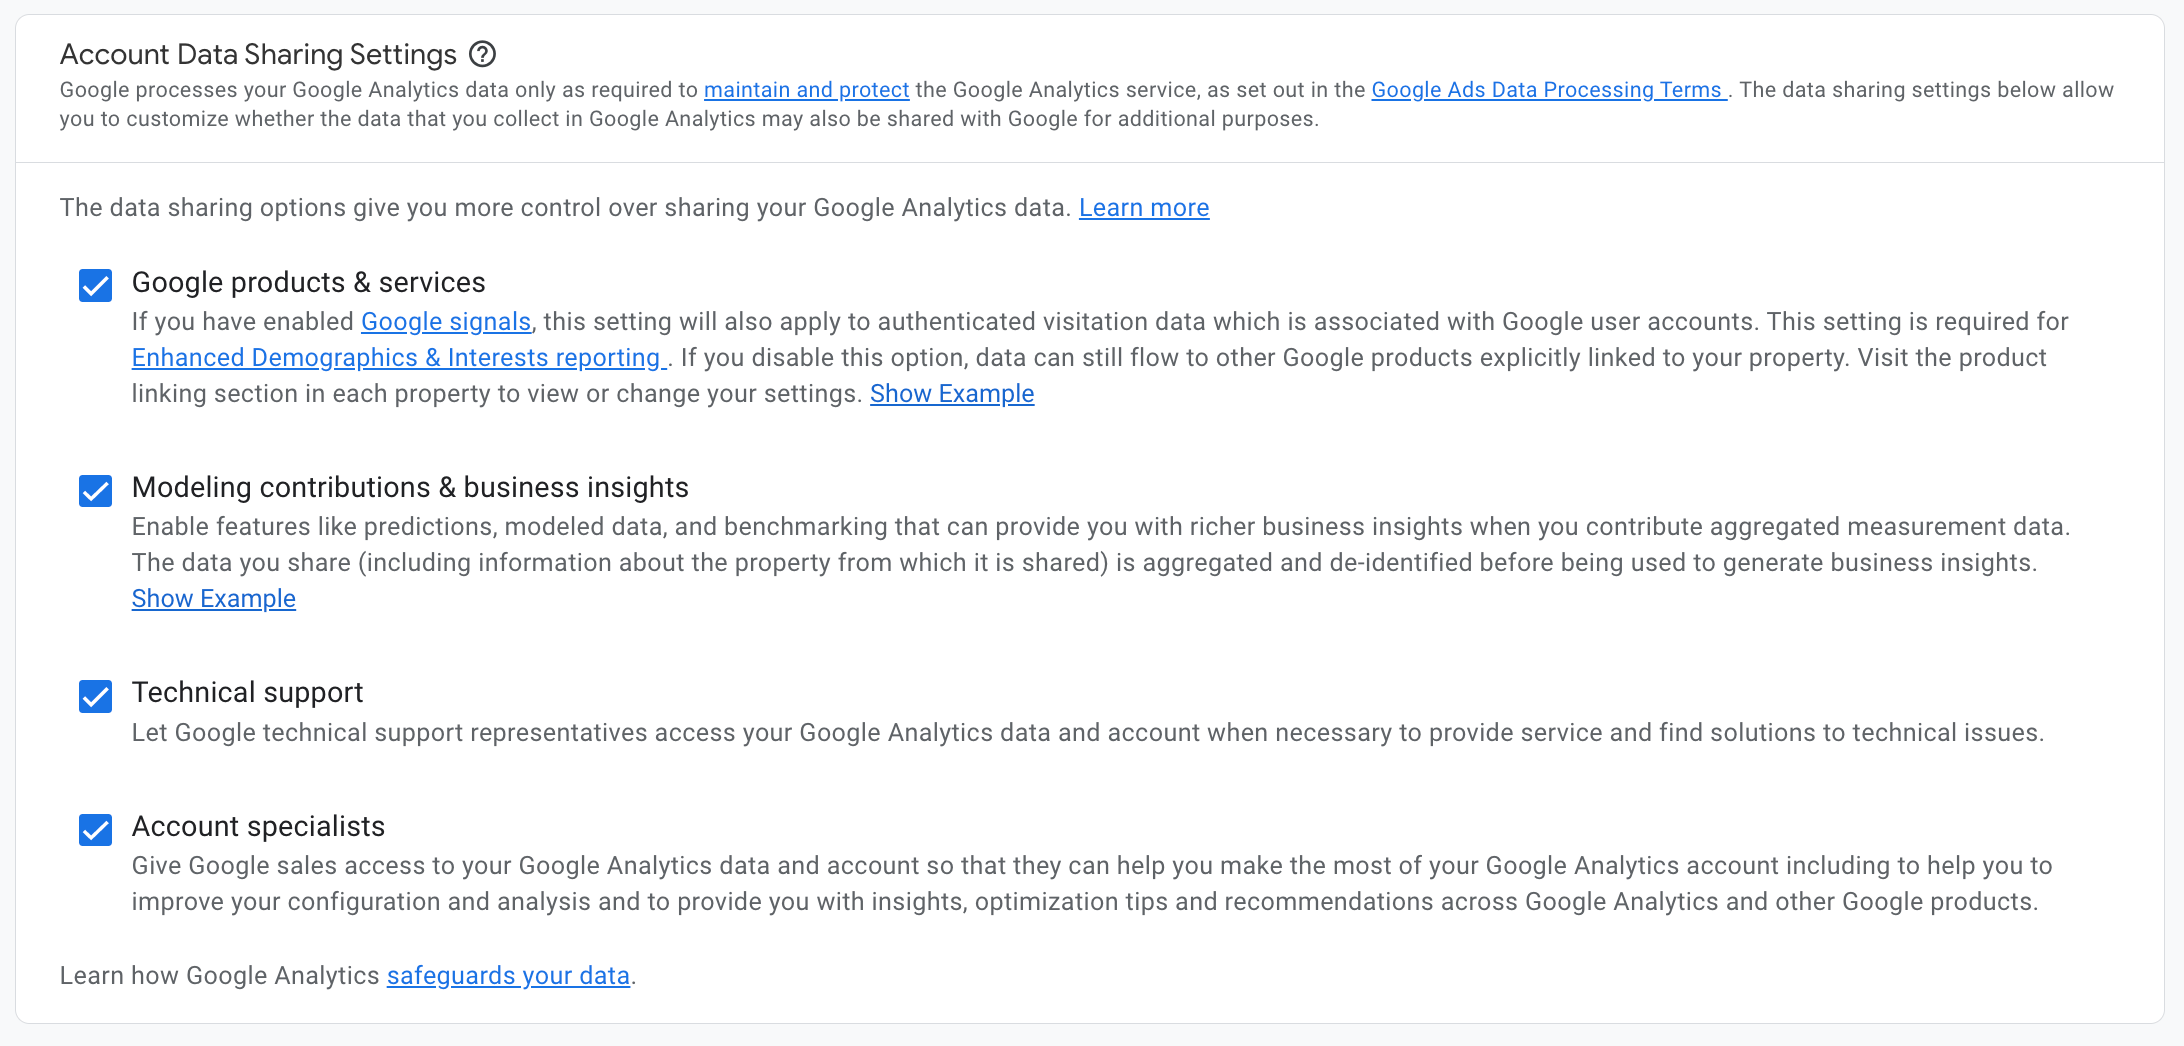Show Example for Google products & services
The image size is (2184, 1046).
pos(951,394)
